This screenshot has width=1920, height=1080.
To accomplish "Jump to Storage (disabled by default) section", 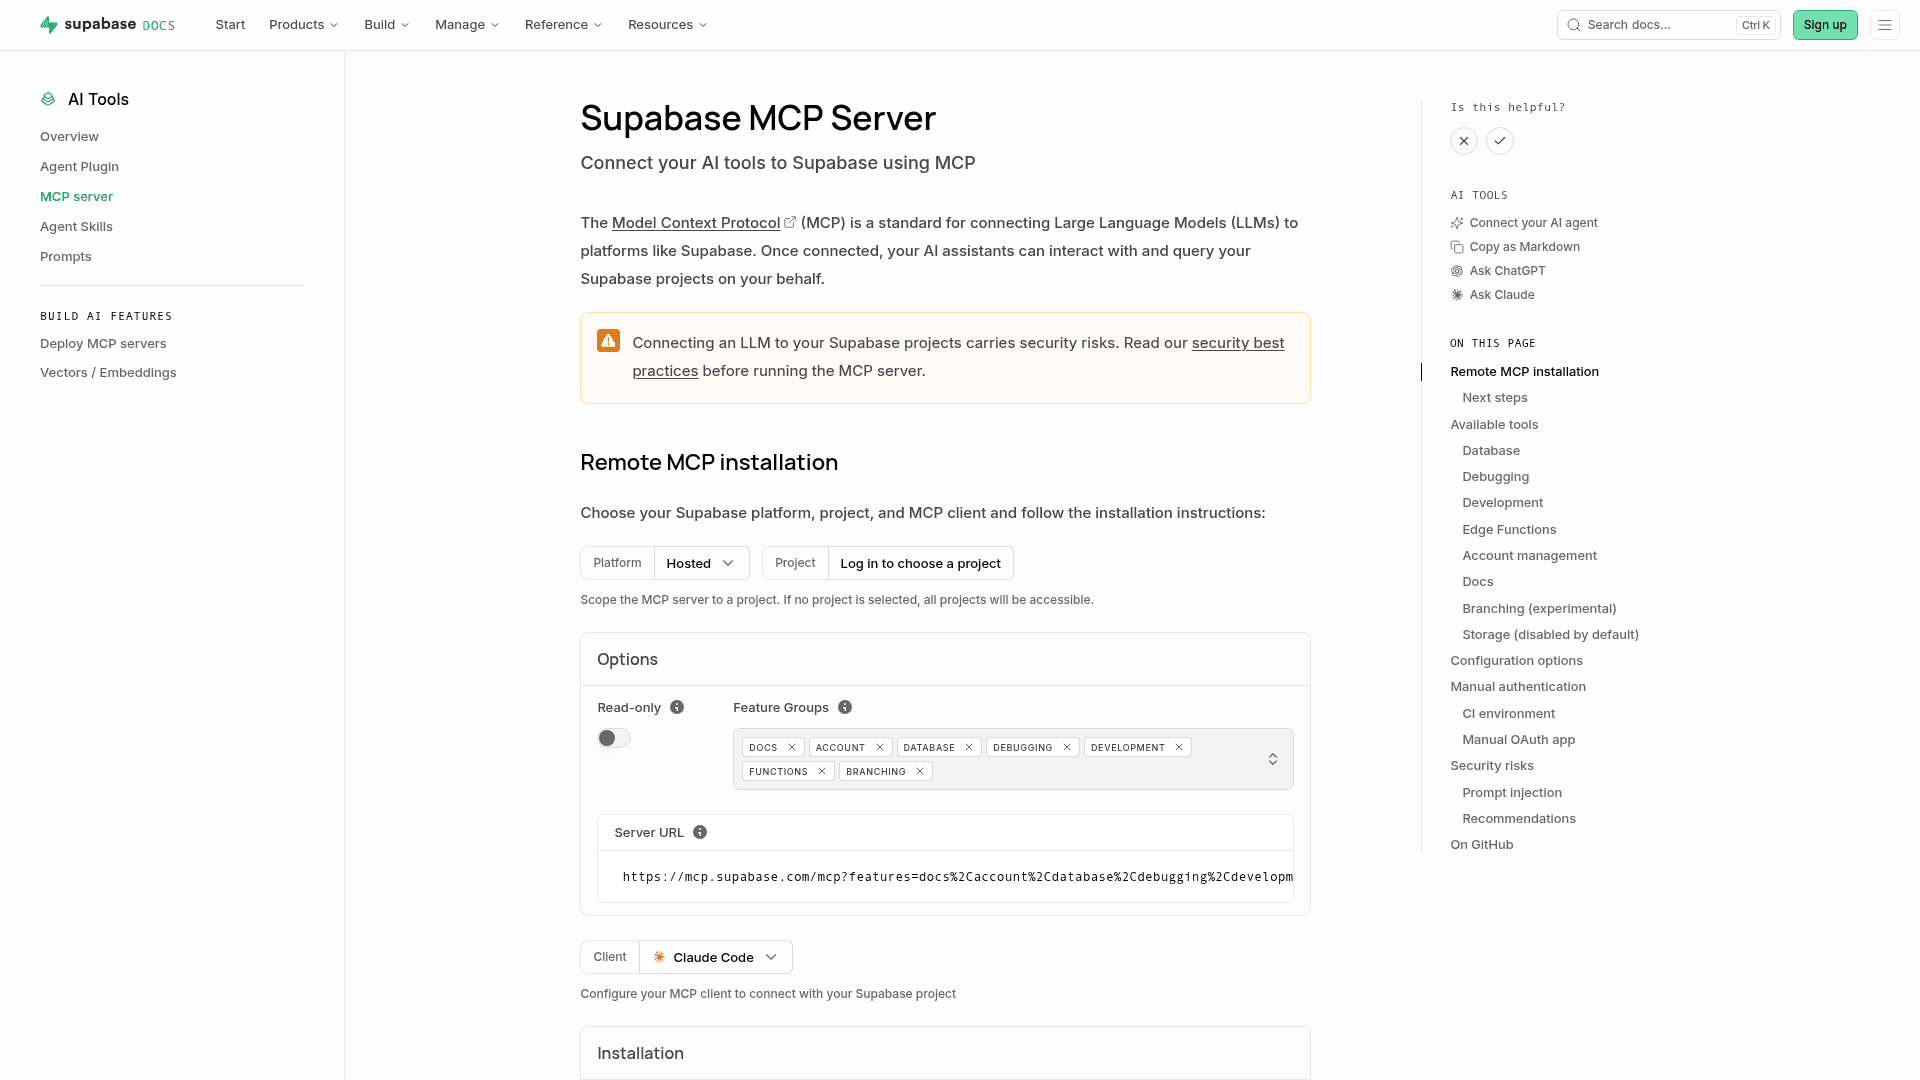I will 1550,635.
